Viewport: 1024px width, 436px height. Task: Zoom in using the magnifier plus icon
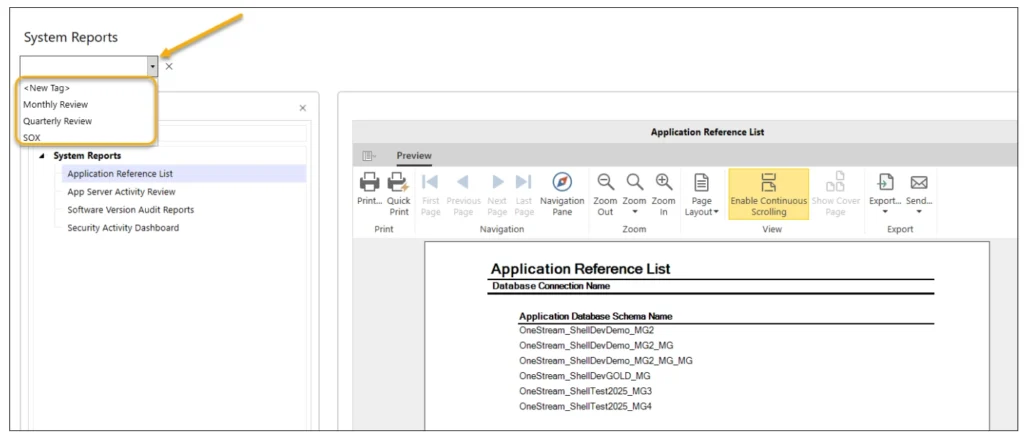pyautogui.click(x=663, y=183)
